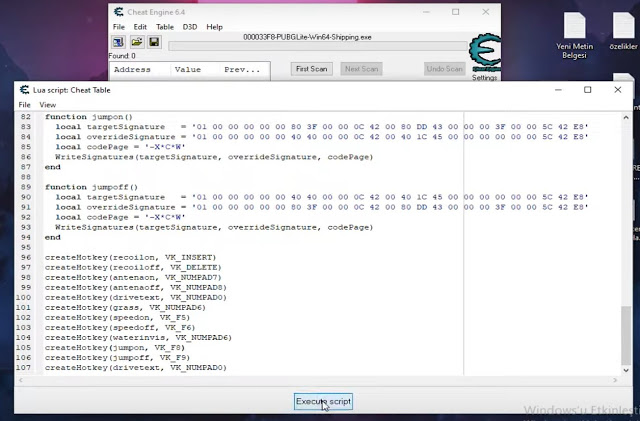640x421 pixels.
Task: Open Cheat Engine Table menu
Action: coord(165,27)
